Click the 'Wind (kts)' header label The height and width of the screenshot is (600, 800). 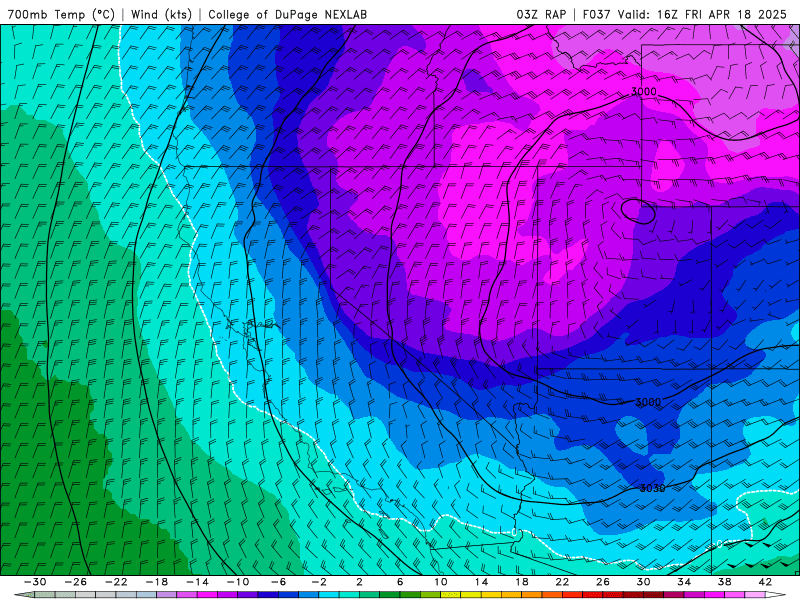click(x=161, y=14)
